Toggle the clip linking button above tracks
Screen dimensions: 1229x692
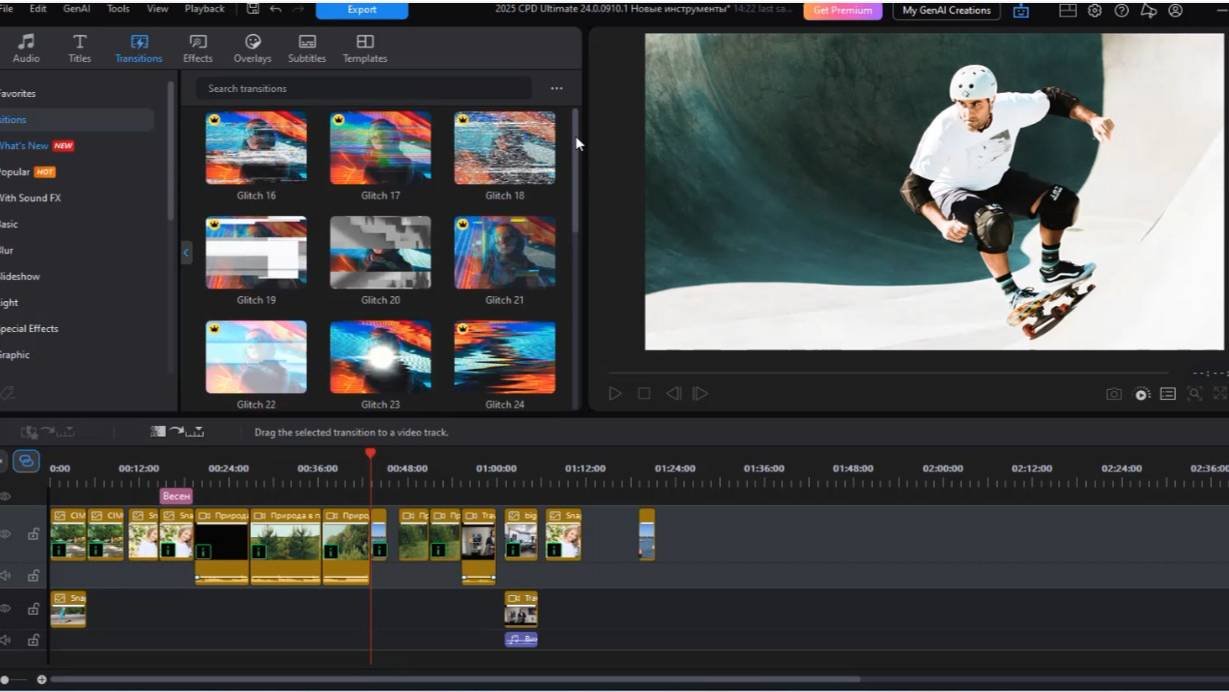click(x=27, y=461)
